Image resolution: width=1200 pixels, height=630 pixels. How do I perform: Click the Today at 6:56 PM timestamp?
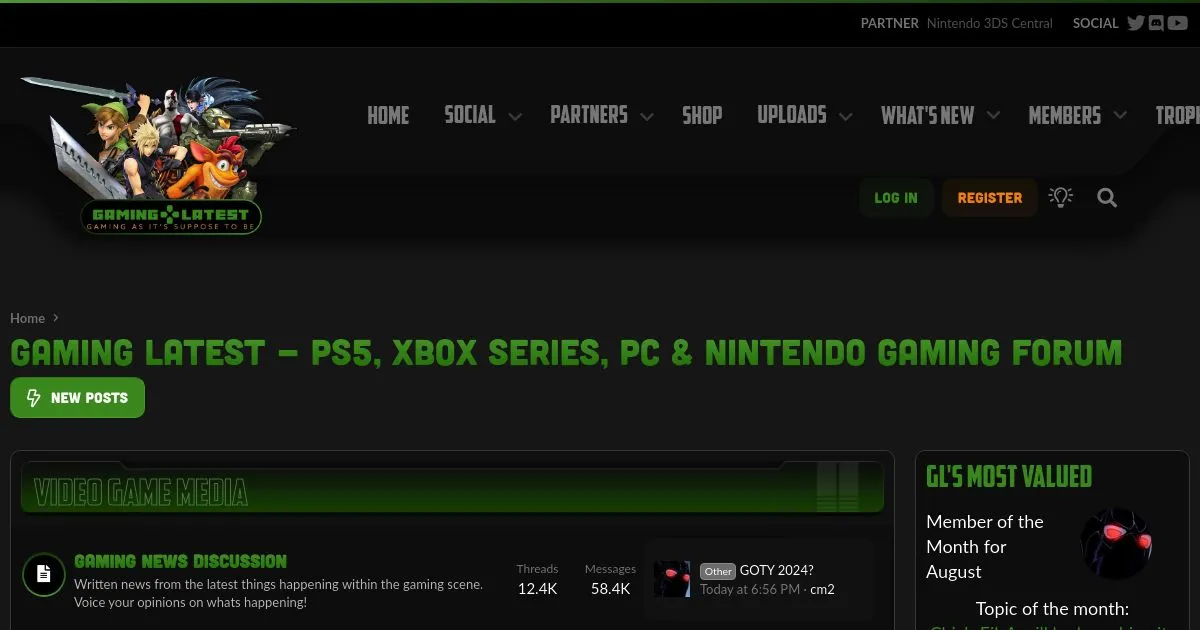(x=750, y=590)
